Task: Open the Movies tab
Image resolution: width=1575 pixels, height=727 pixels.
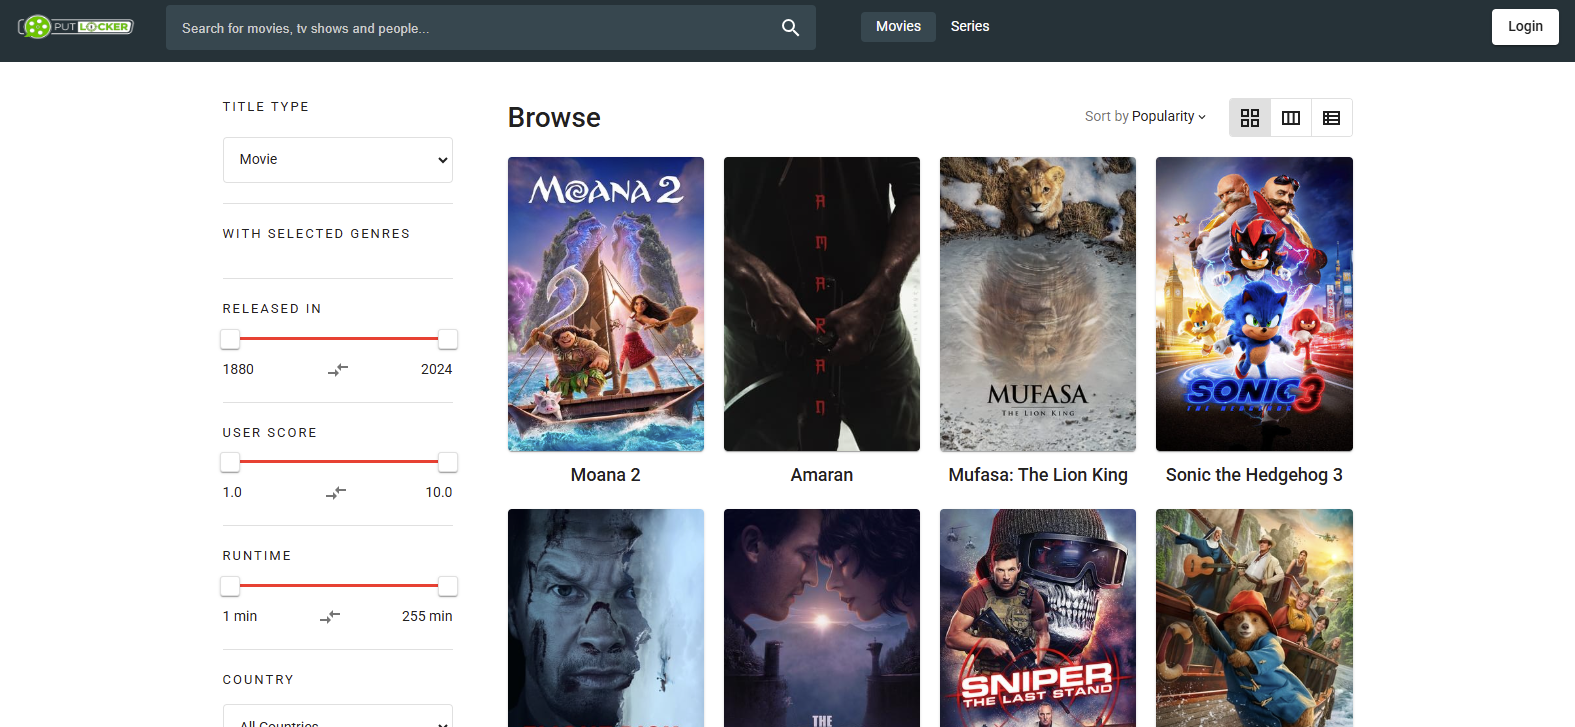Action: click(898, 27)
